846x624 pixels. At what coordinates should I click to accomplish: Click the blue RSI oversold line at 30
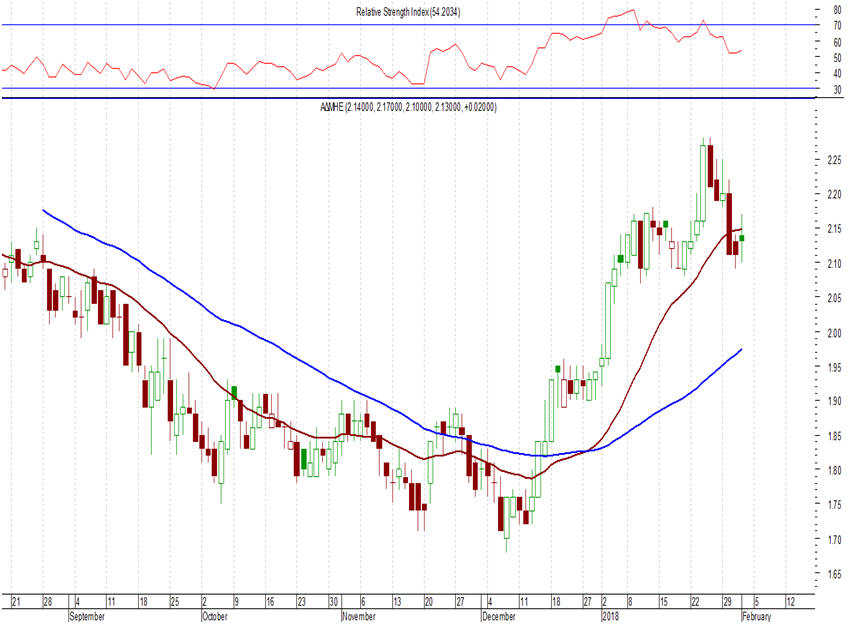tap(408, 88)
